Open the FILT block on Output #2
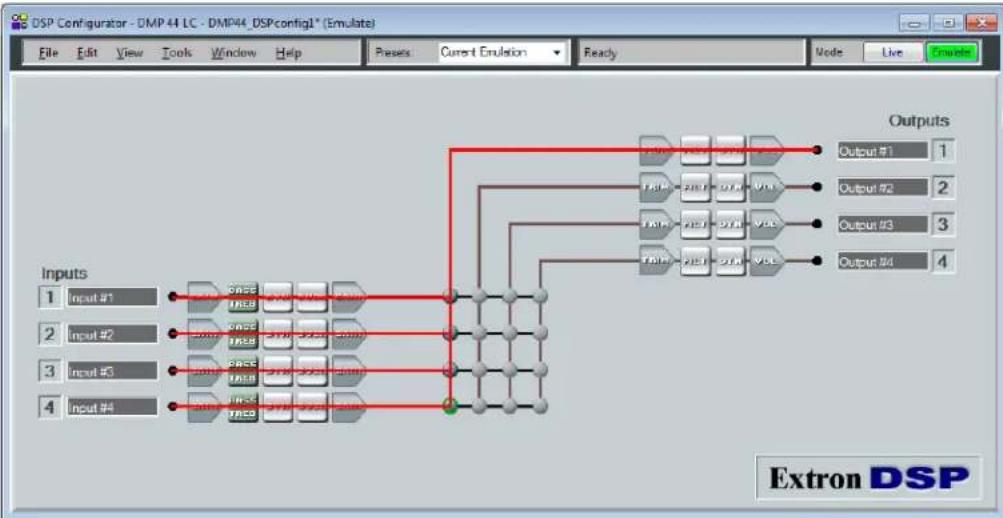Image resolution: width=1003 pixels, height=518 pixels. 695,187
